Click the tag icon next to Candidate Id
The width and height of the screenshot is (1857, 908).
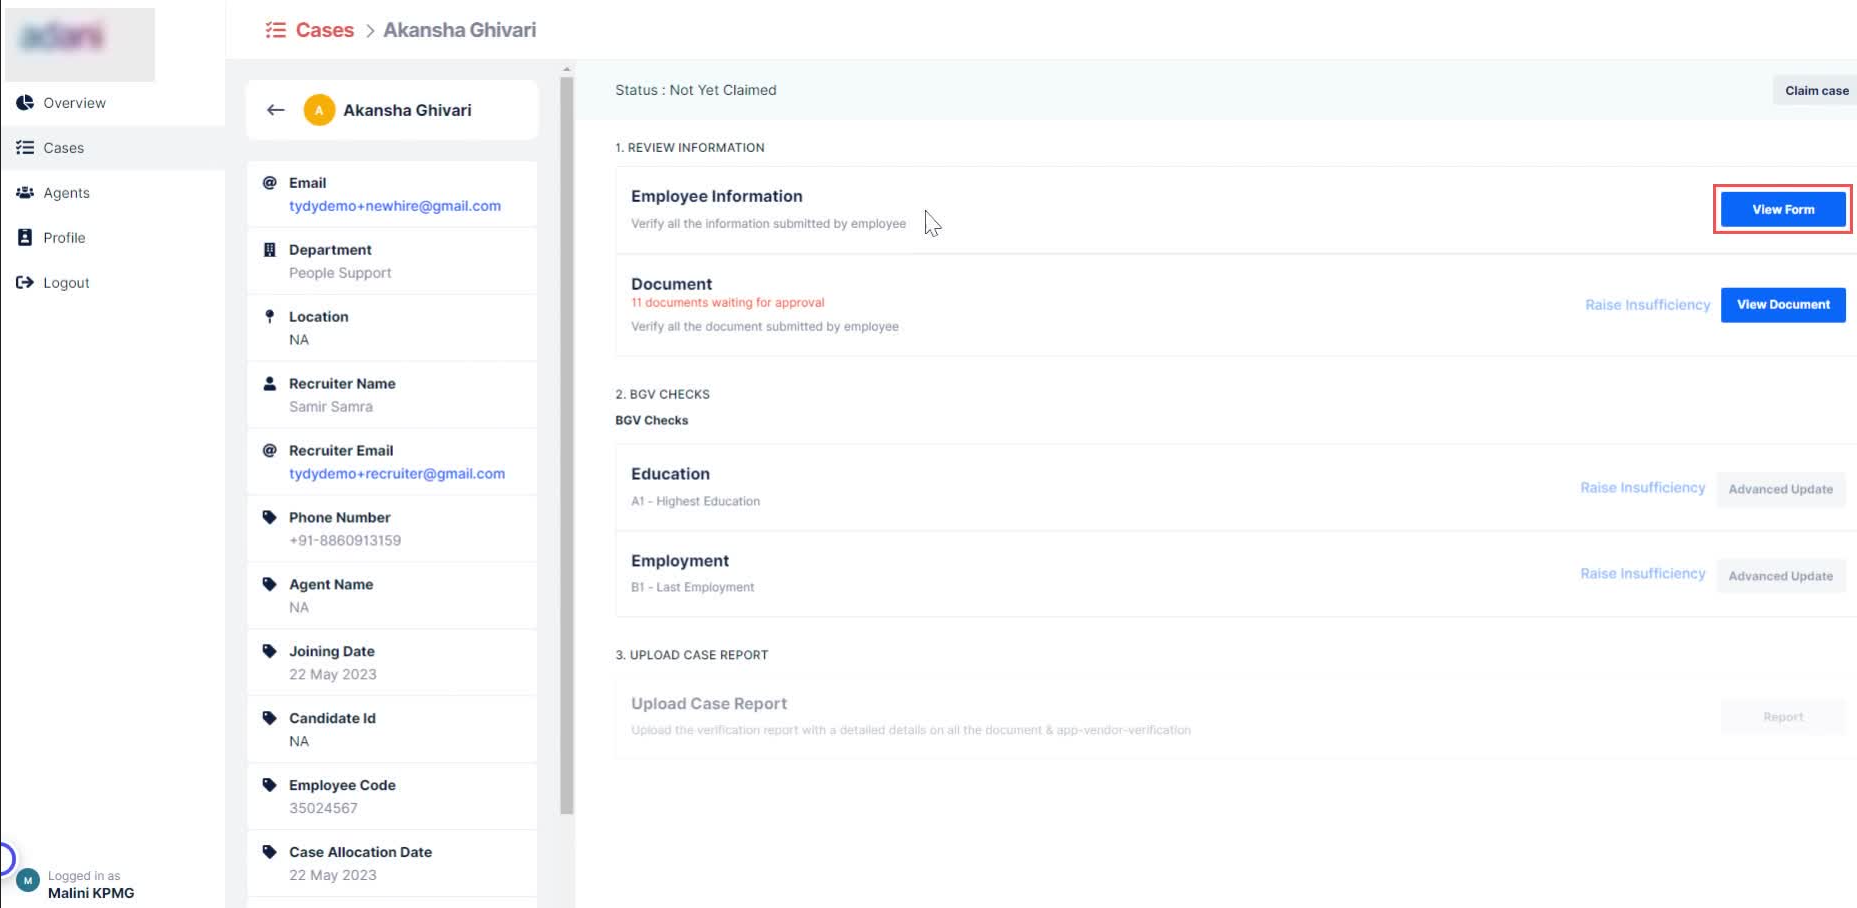point(269,718)
